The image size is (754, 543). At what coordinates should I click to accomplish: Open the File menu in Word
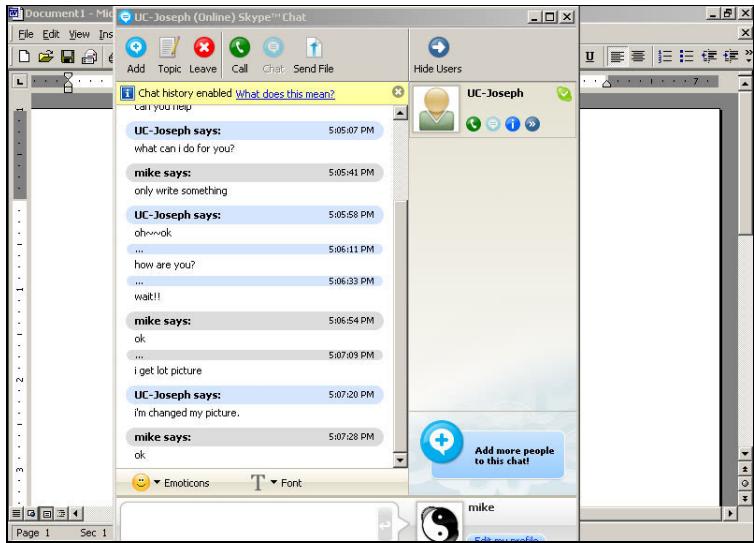coord(25,35)
